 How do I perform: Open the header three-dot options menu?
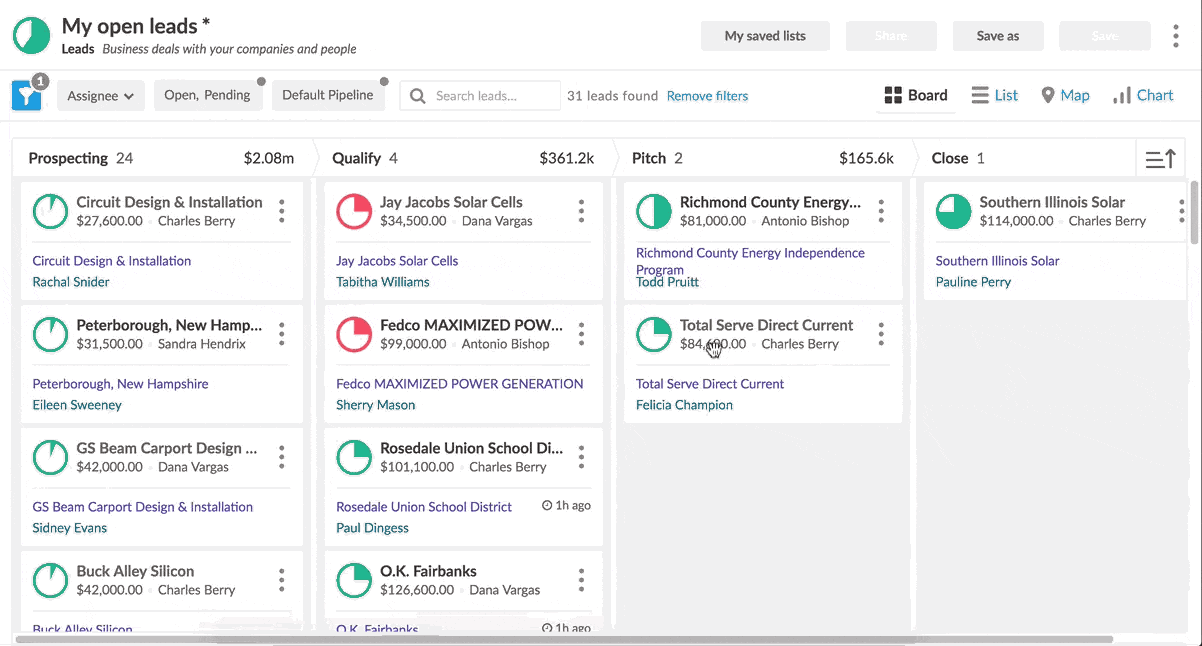1176,36
